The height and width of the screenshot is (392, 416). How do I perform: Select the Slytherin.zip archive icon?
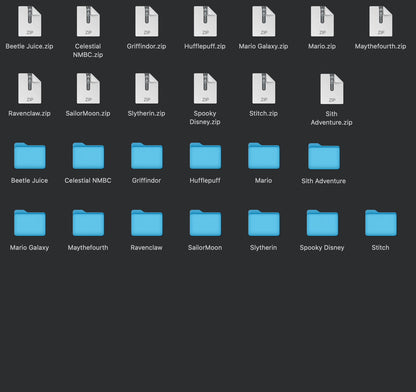point(147,88)
